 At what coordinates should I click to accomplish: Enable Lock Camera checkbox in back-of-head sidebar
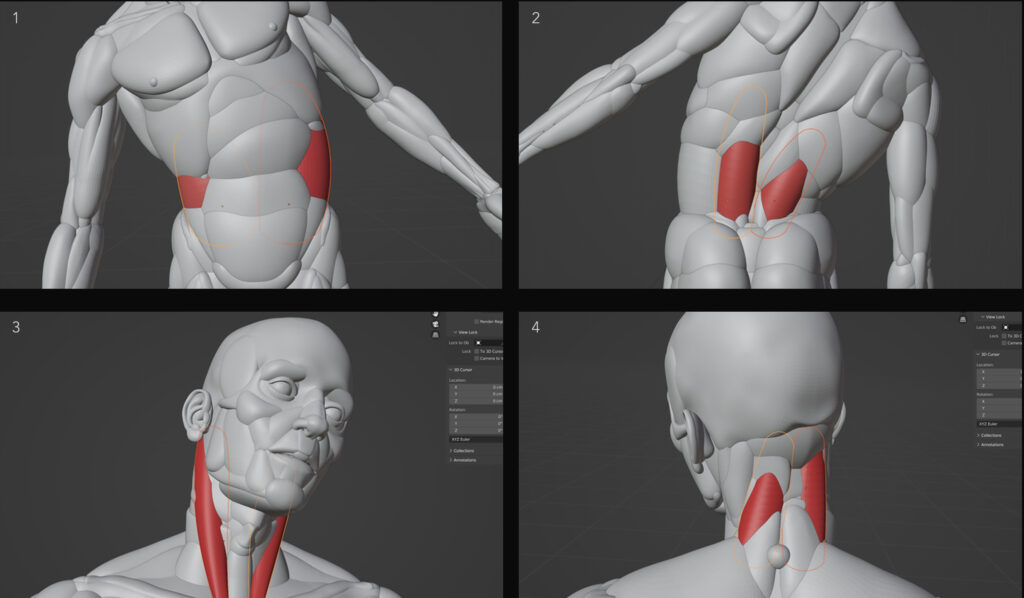coord(1004,343)
